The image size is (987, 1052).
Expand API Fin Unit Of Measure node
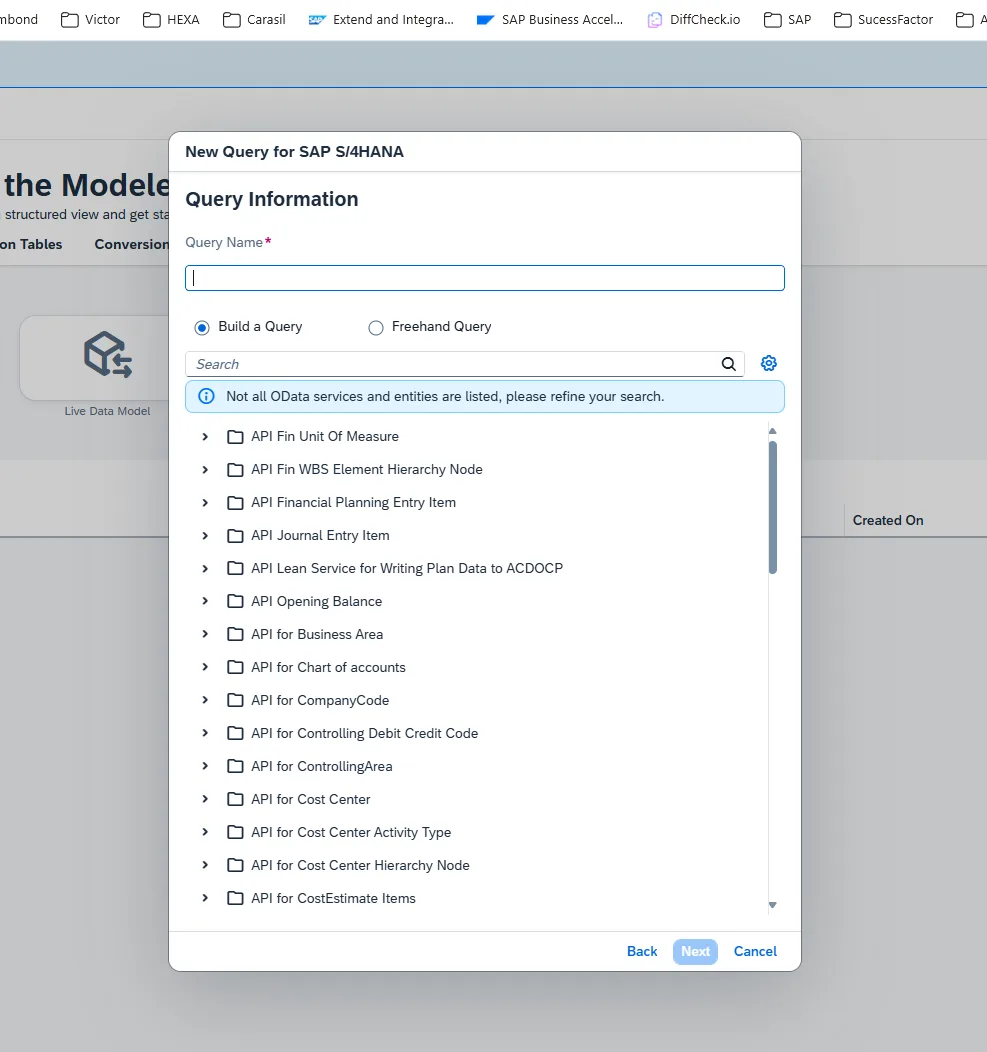click(205, 437)
